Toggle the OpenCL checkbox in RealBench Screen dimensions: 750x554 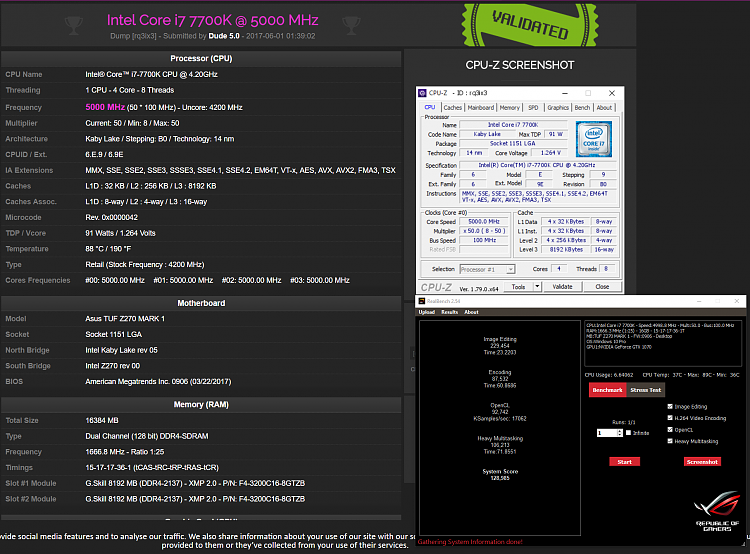(x=670, y=430)
